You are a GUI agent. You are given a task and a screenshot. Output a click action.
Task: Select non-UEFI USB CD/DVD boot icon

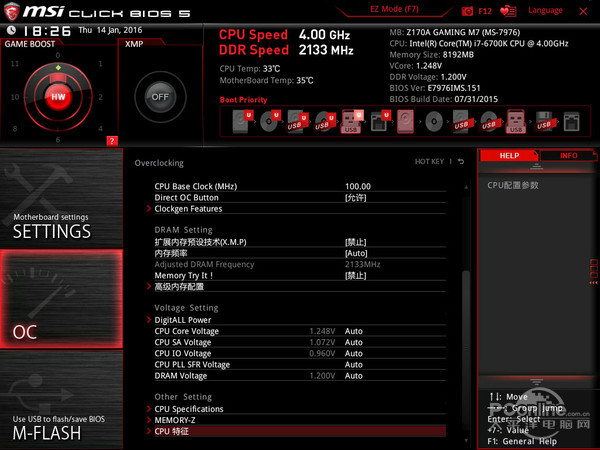click(489, 122)
